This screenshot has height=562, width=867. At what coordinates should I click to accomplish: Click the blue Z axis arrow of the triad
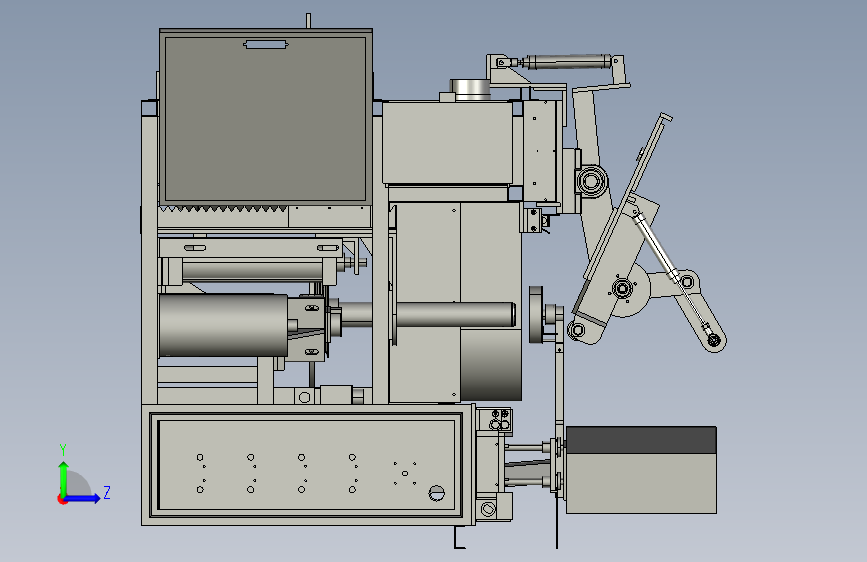pos(83,498)
